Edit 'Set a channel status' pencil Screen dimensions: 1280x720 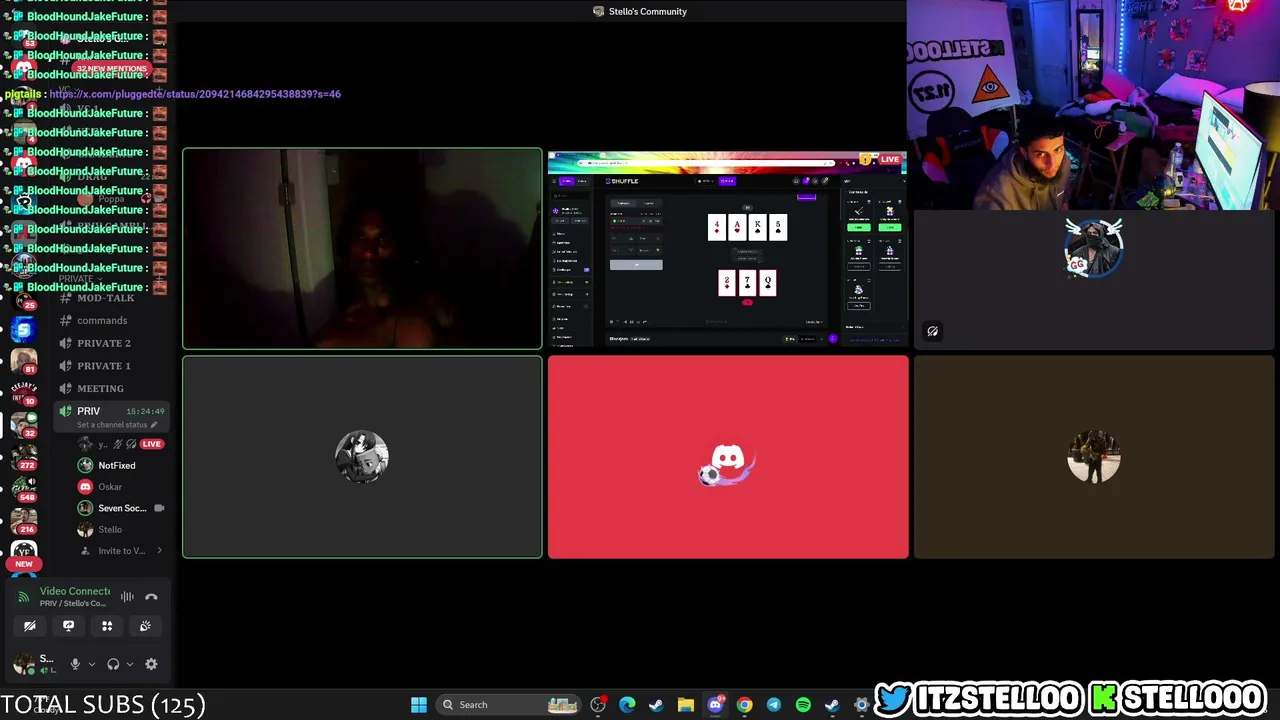coord(153,425)
